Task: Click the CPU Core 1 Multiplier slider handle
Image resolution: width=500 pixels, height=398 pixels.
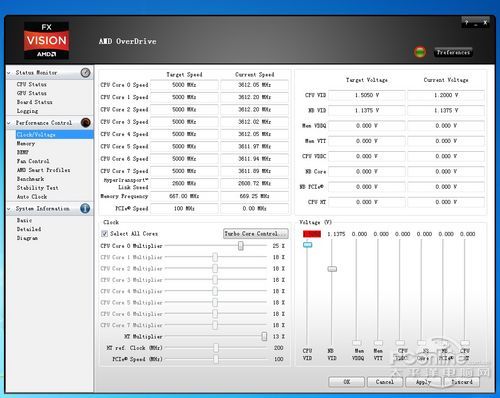Action: point(215,257)
